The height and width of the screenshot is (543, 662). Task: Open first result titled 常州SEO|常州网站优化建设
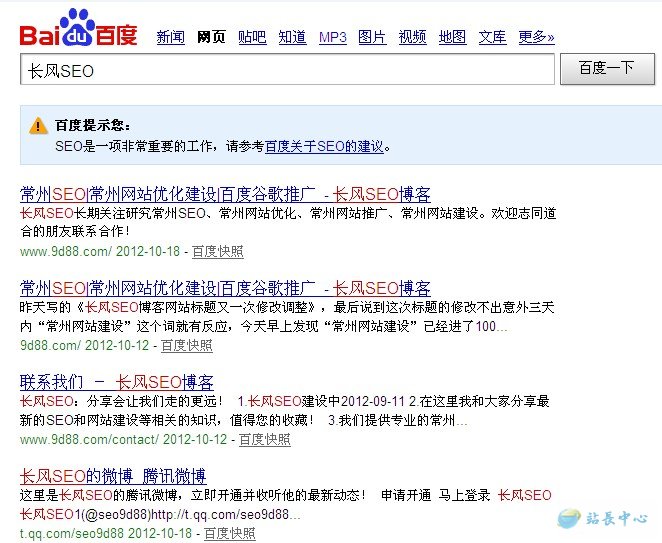tap(225, 194)
